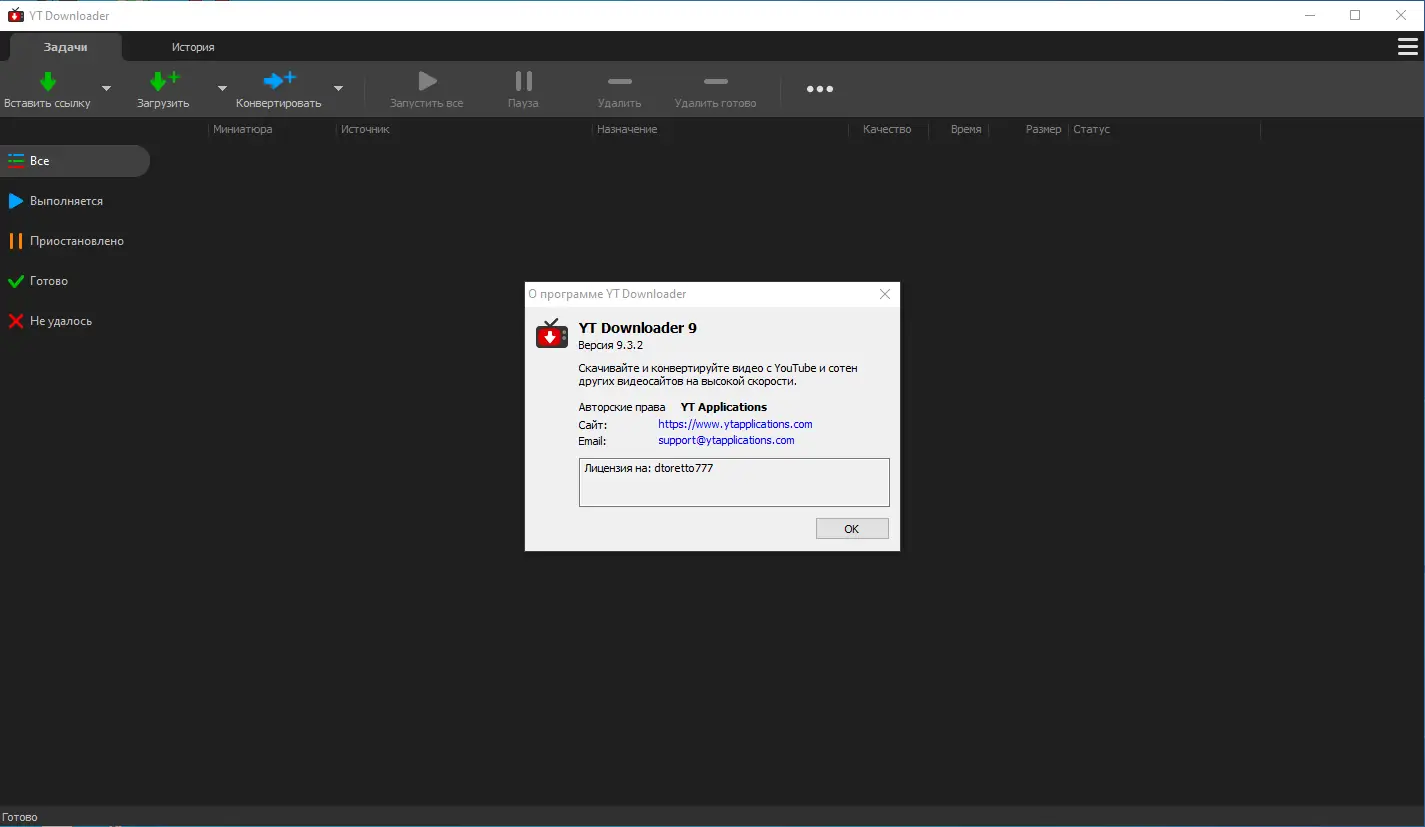This screenshot has width=1425, height=827.
Task: Select the Задачи tab
Action: 65,46
